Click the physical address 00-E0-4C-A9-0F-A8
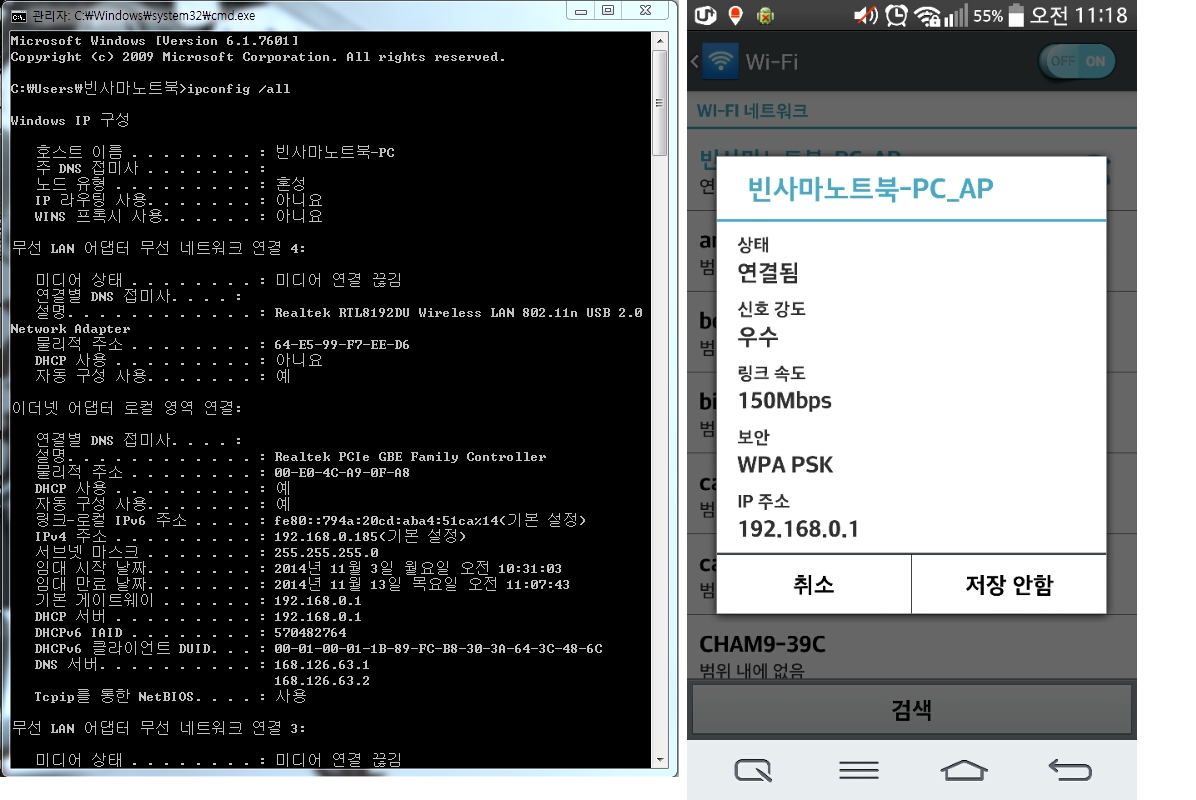 pyautogui.click(x=342, y=473)
